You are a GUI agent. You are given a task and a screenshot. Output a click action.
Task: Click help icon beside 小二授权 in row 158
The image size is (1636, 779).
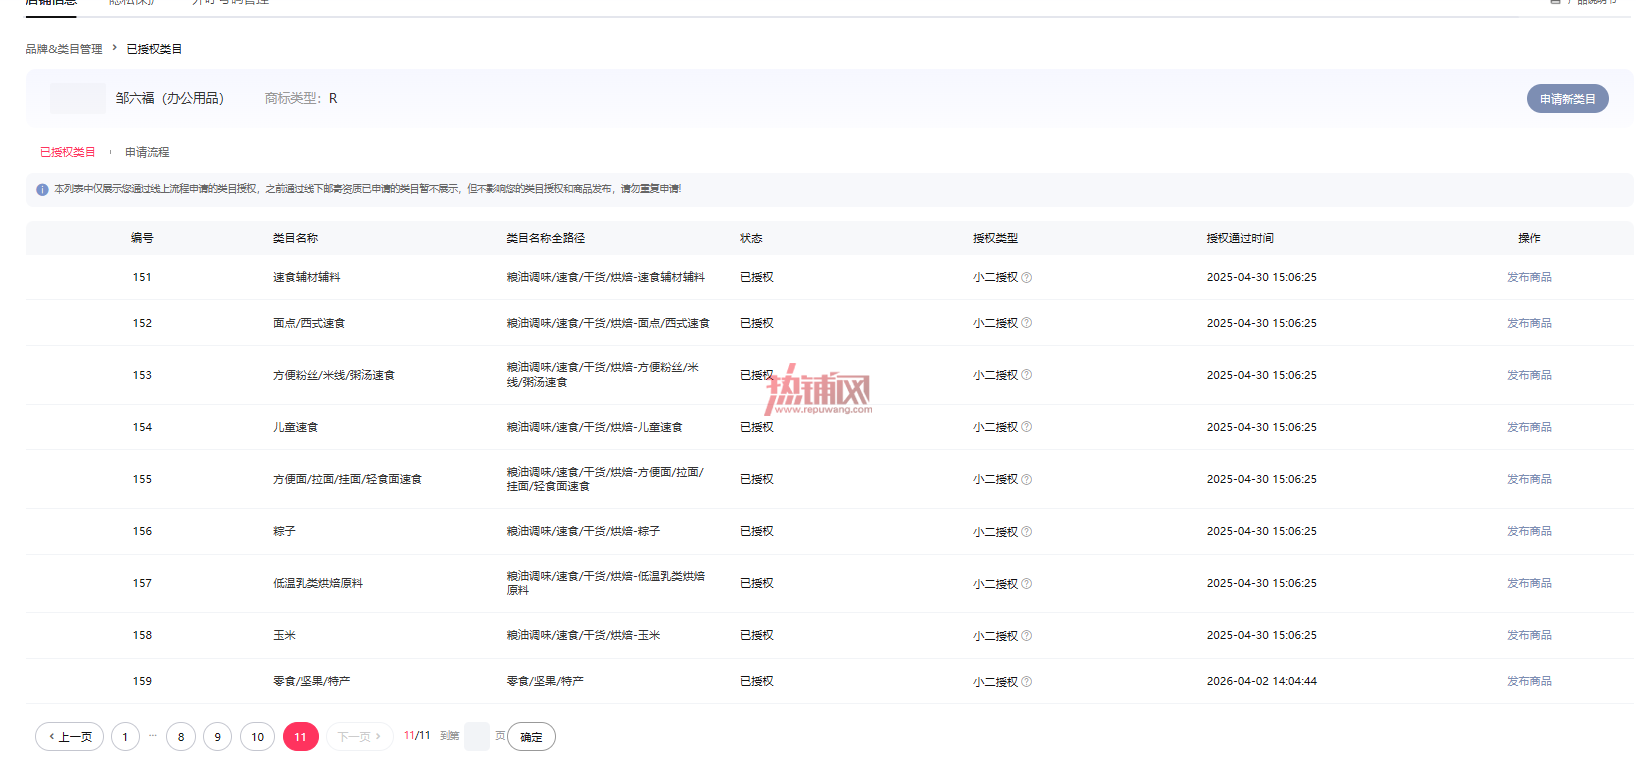[x=1026, y=636]
